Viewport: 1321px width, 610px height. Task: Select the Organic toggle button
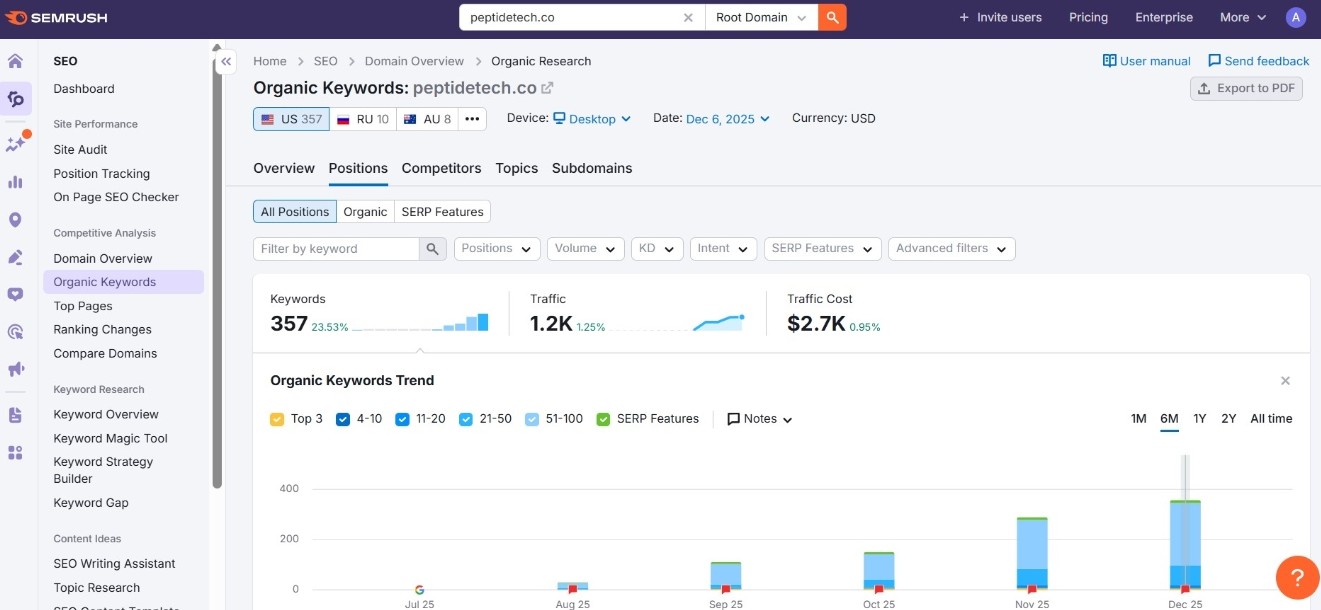click(x=365, y=212)
